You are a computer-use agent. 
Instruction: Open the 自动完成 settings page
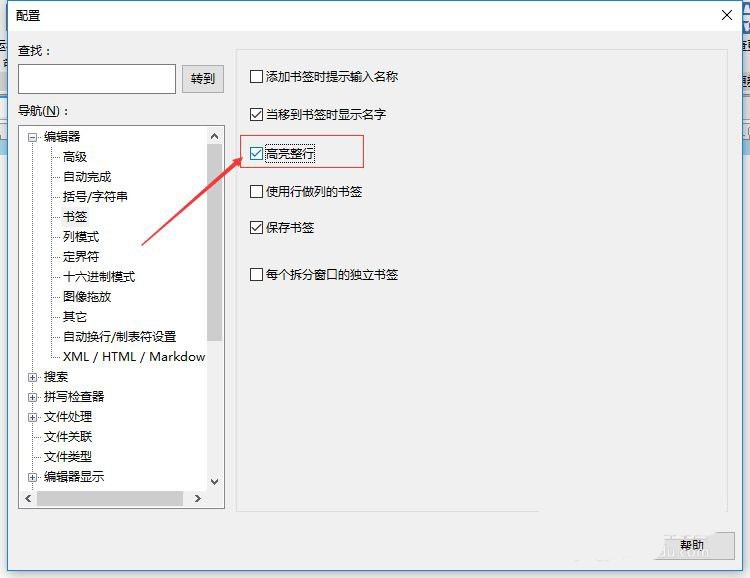click(x=87, y=177)
